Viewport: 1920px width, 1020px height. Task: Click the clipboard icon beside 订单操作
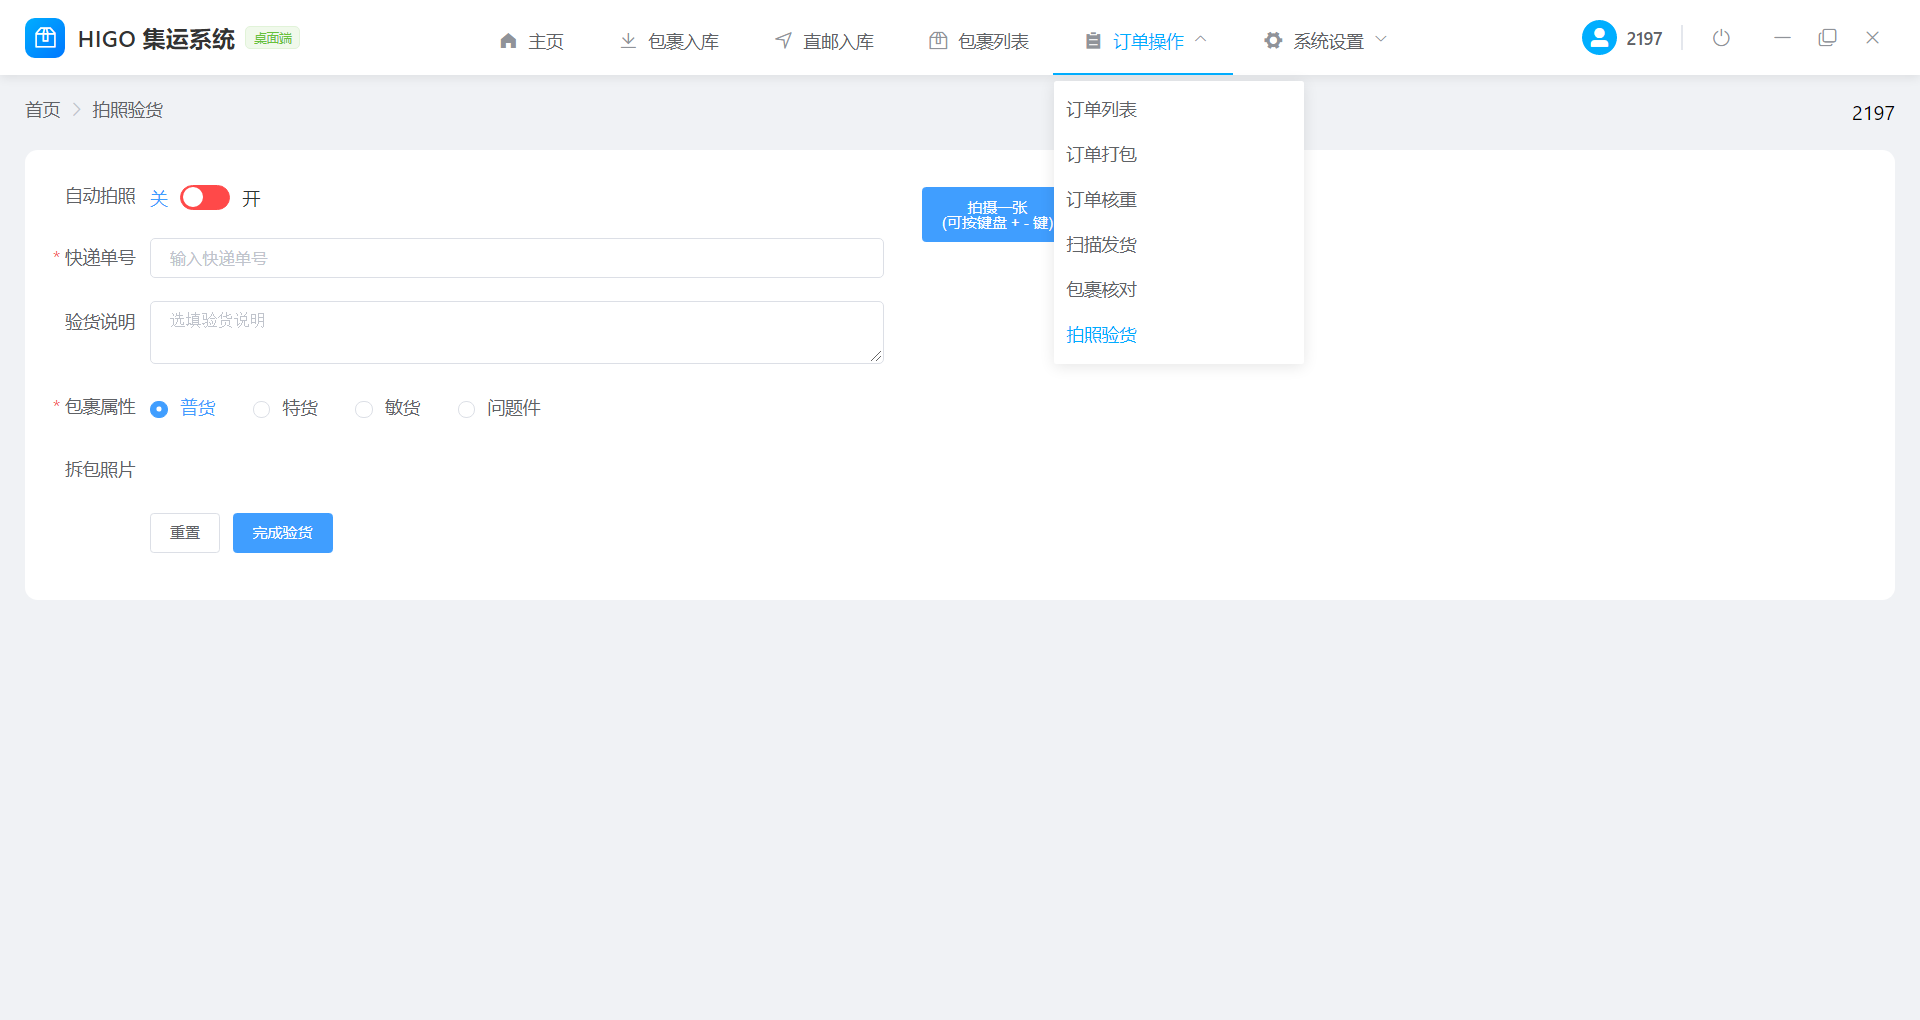pyautogui.click(x=1093, y=41)
